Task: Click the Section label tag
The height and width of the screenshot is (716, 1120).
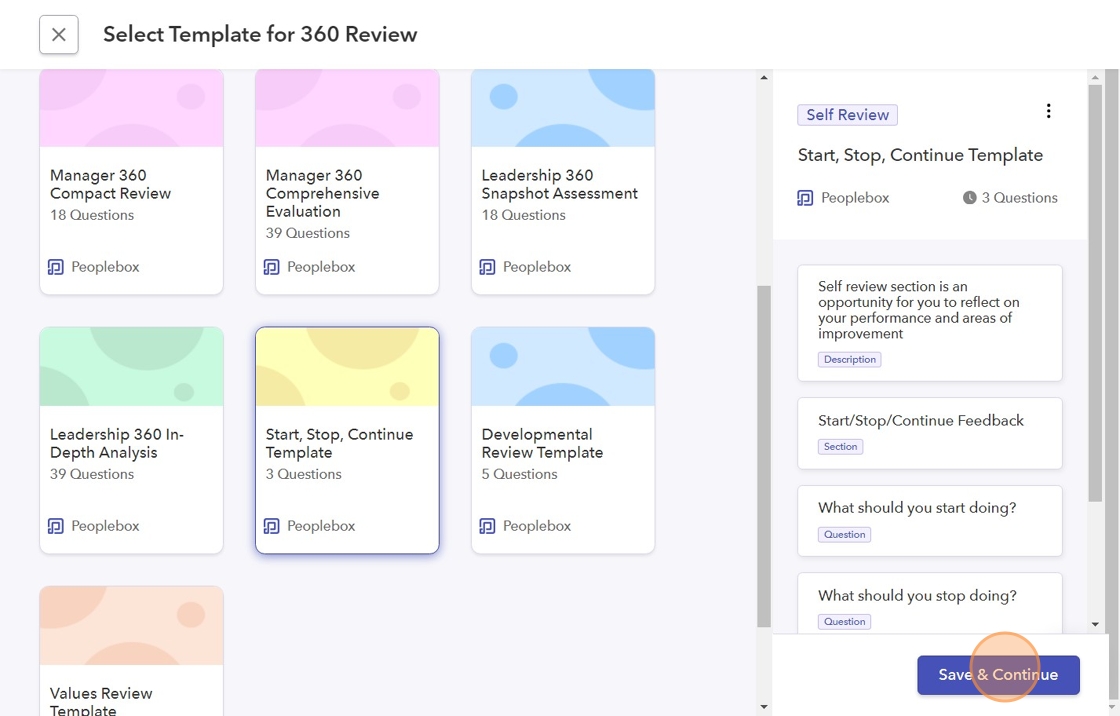Action: (840, 447)
